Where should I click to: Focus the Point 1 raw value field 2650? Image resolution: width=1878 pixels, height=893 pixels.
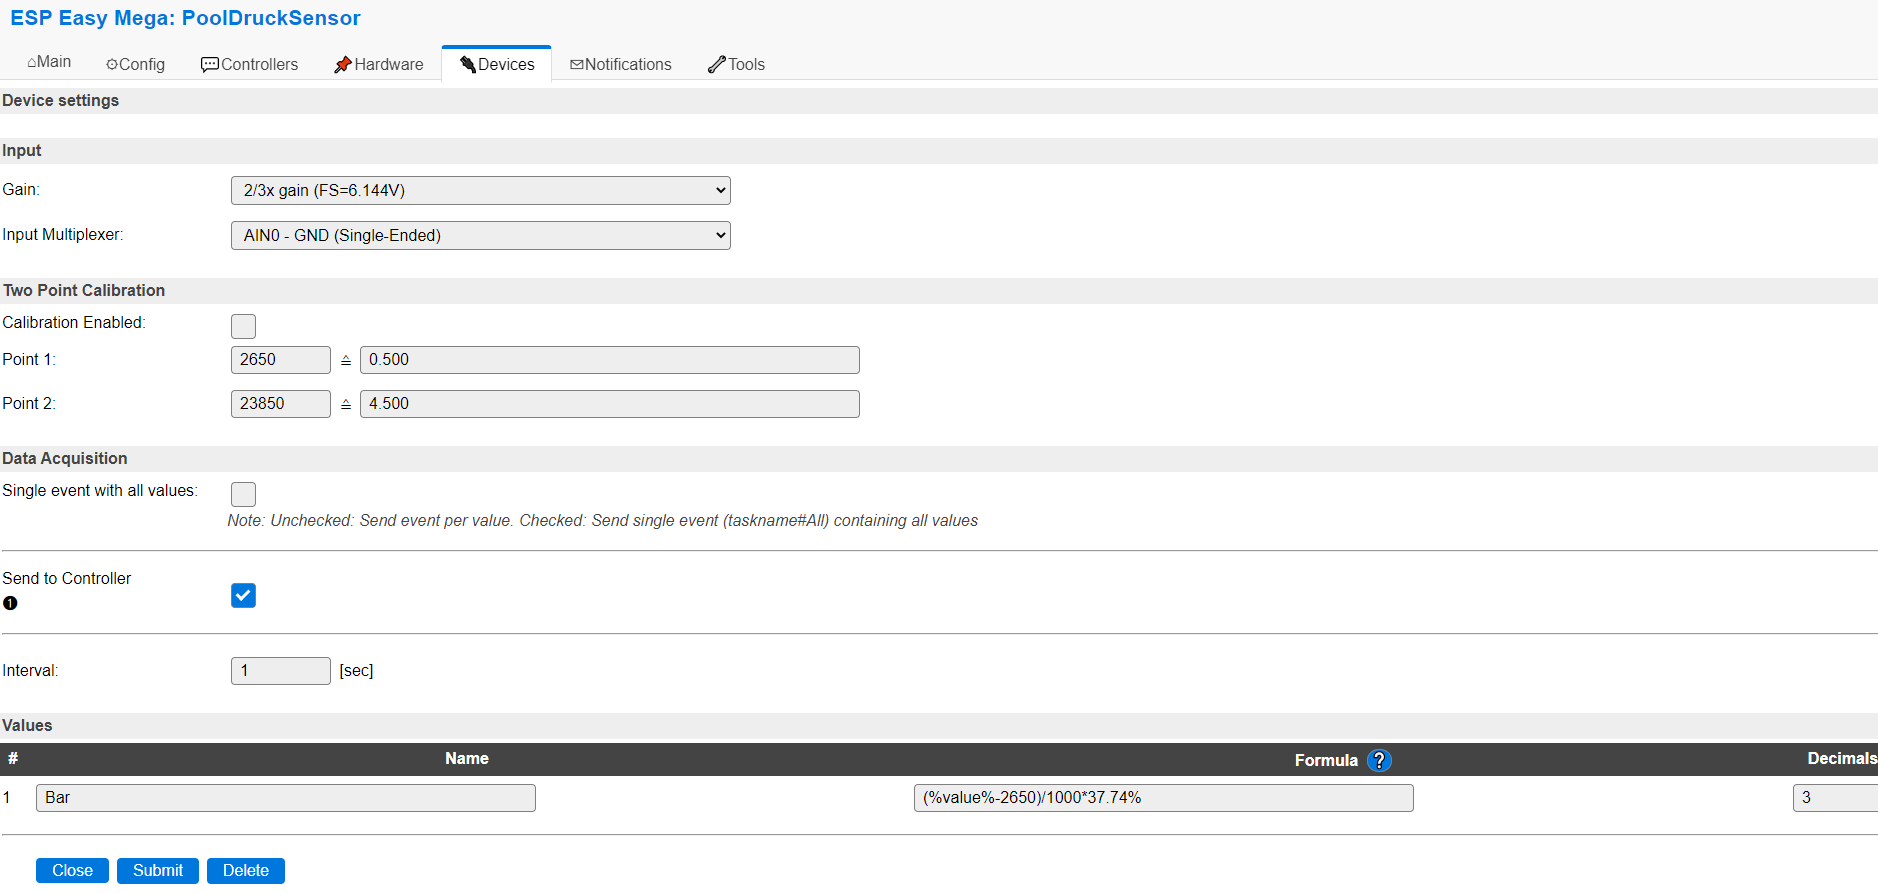[280, 360]
